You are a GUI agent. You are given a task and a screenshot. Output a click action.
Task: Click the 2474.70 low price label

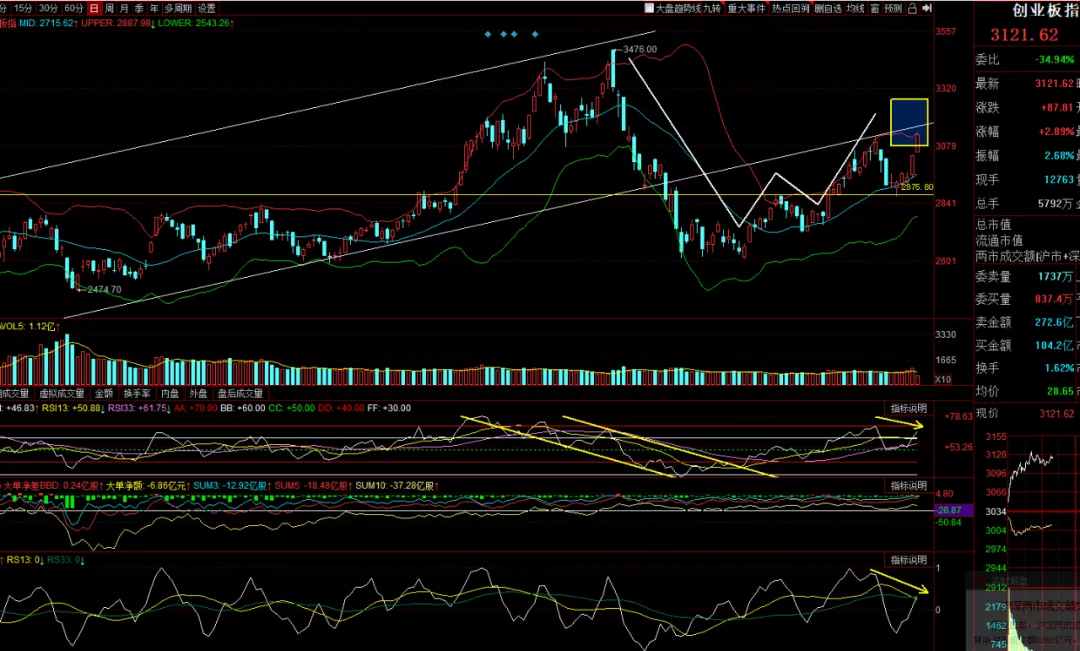point(104,289)
